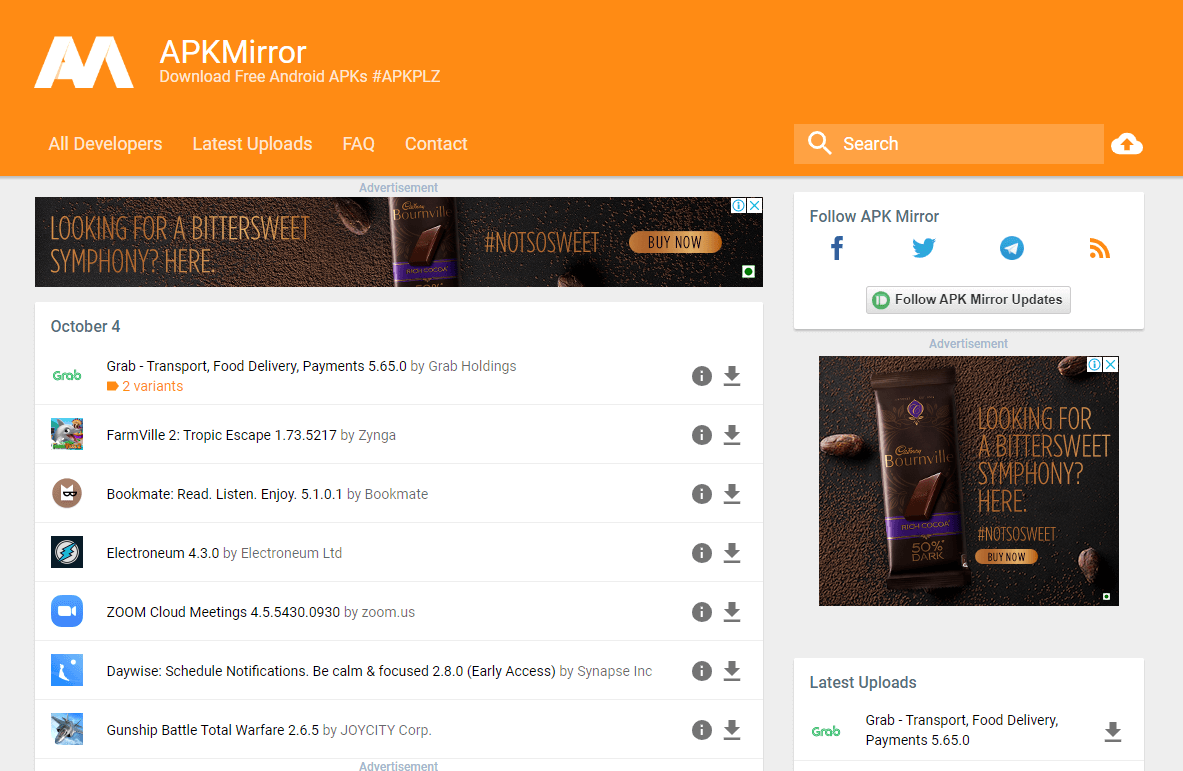This screenshot has height=771, width=1183.
Task: Download FarmVille 2: Tropic Escape
Action: coord(732,435)
